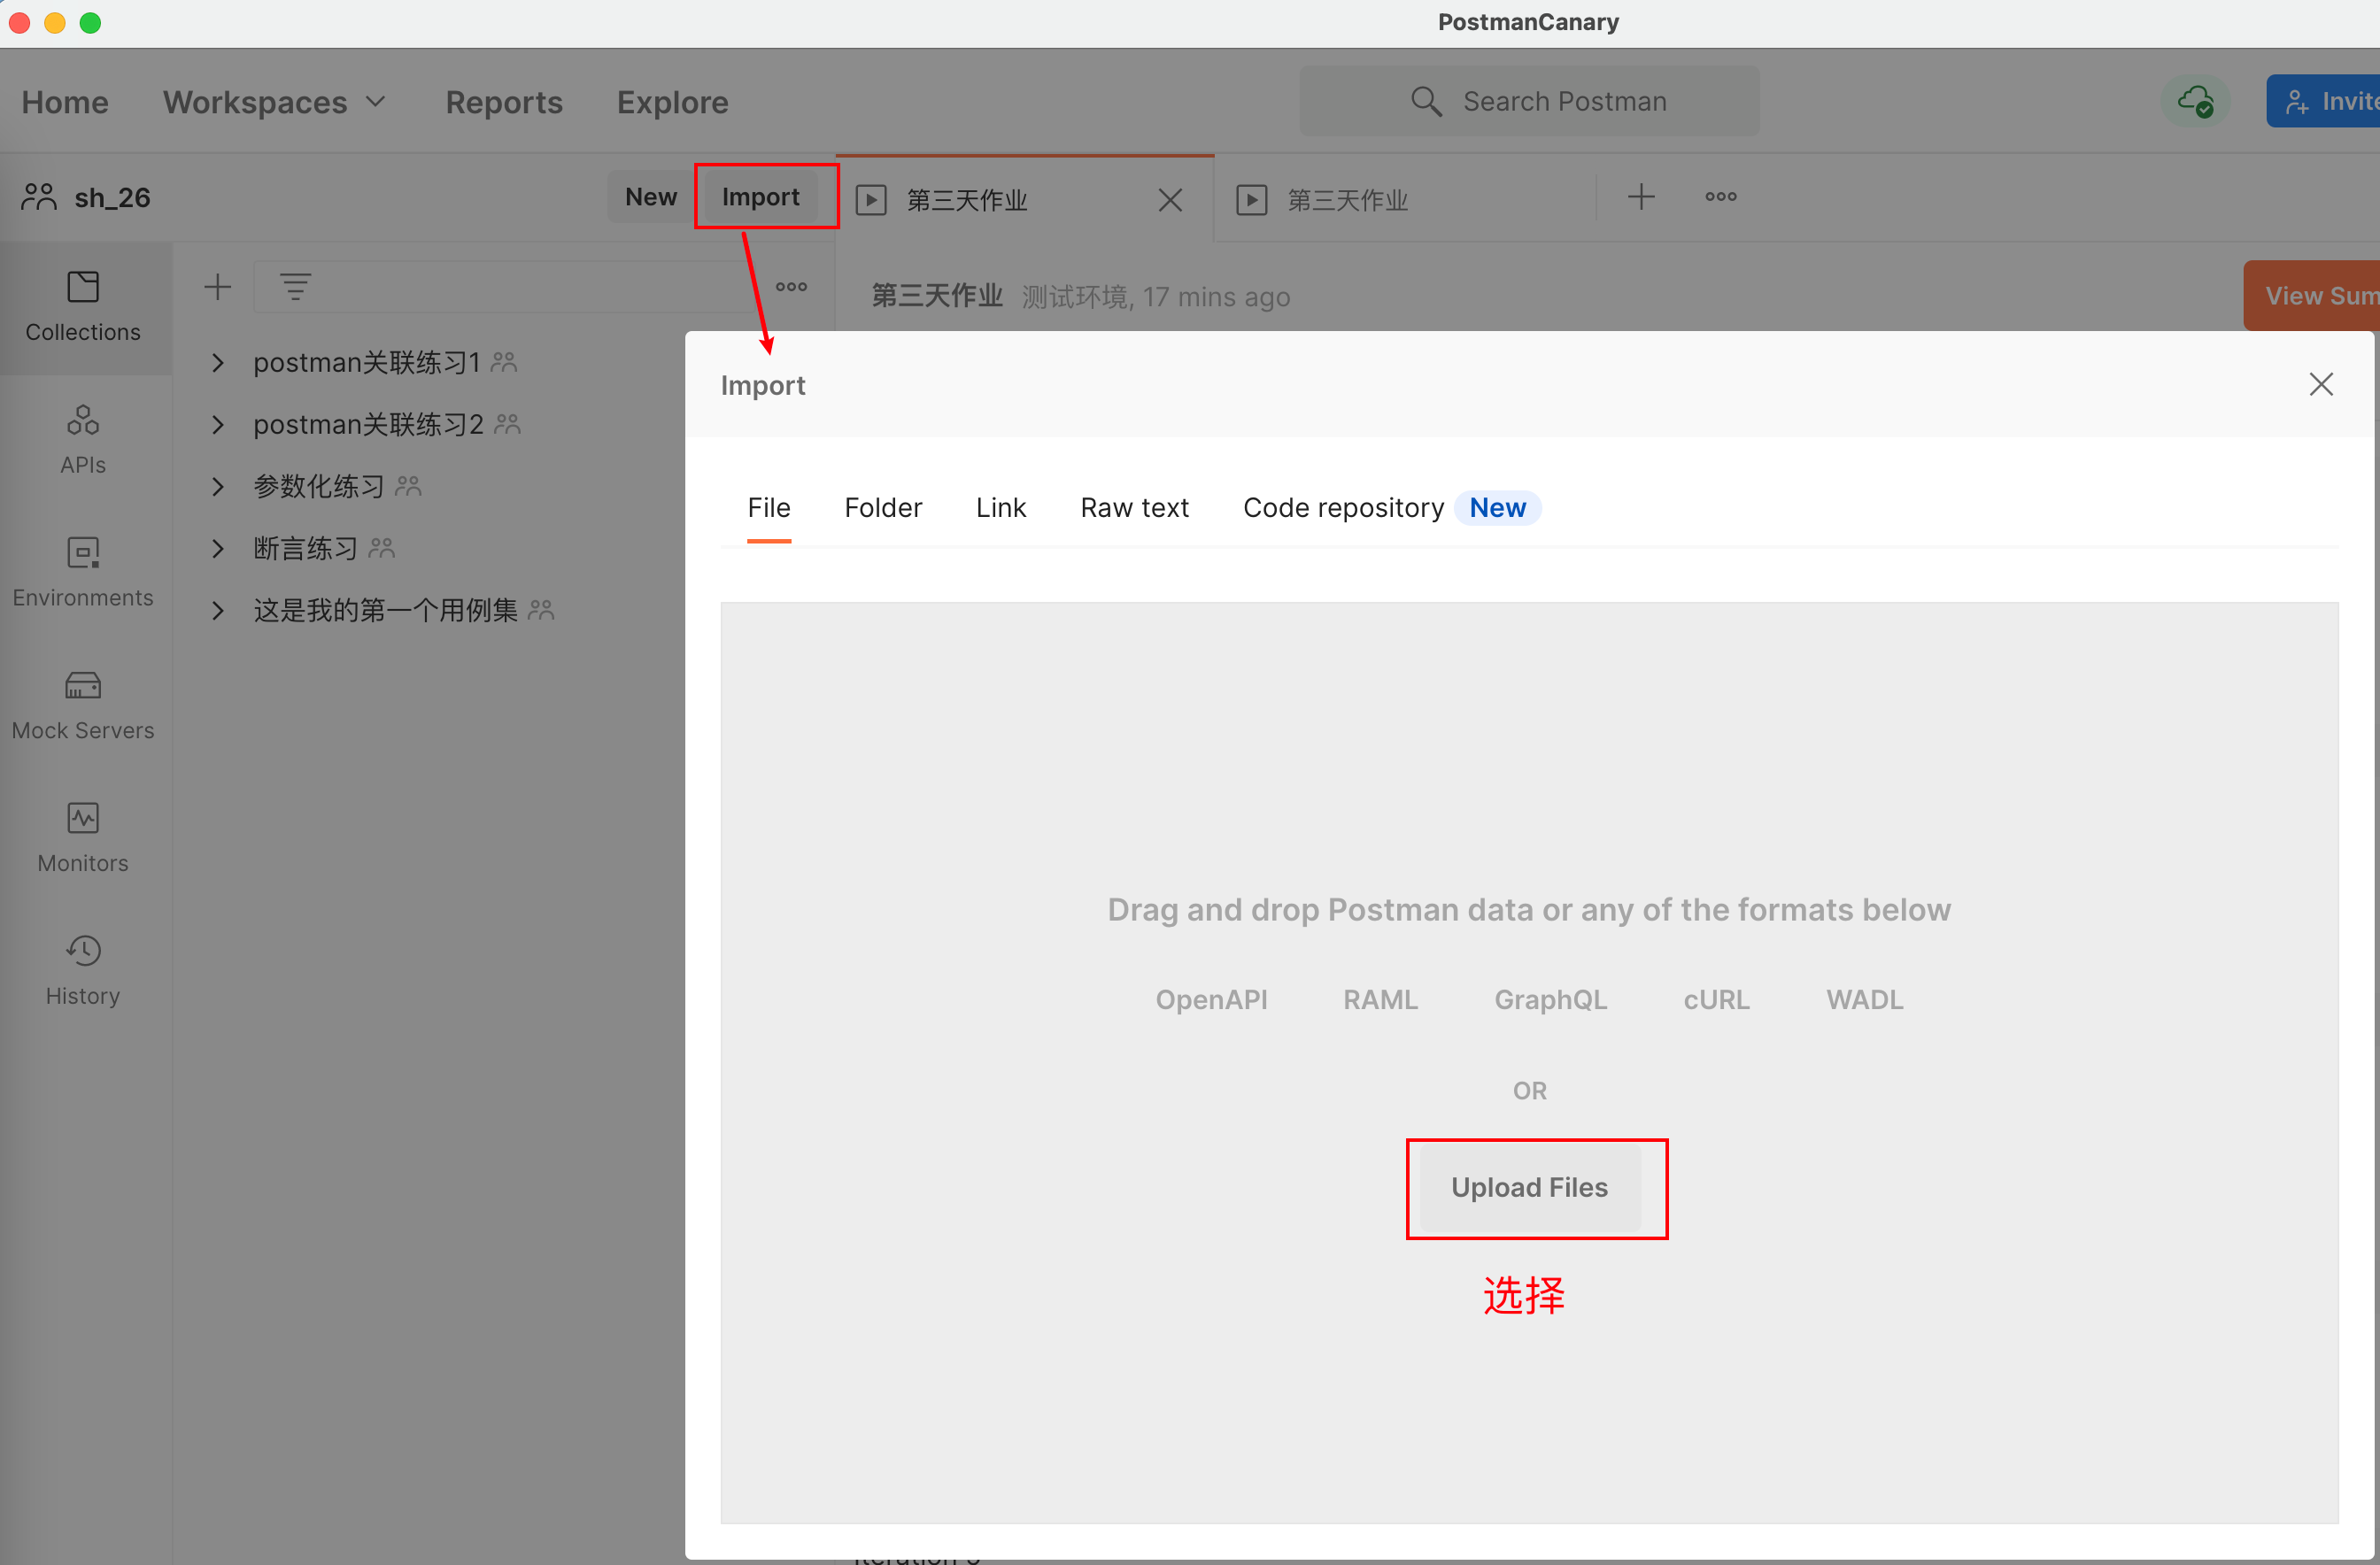This screenshot has height=1565, width=2380.
Task: Click the OpenAPI format label
Action: (1211, 999)
